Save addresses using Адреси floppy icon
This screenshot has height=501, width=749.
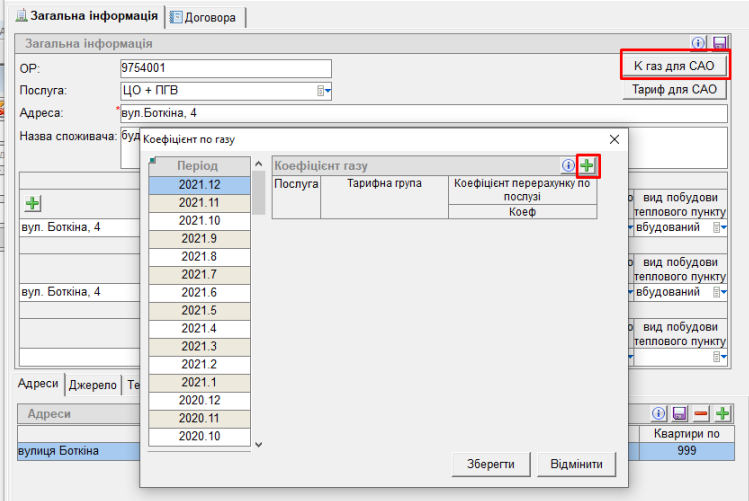[679, 413]
